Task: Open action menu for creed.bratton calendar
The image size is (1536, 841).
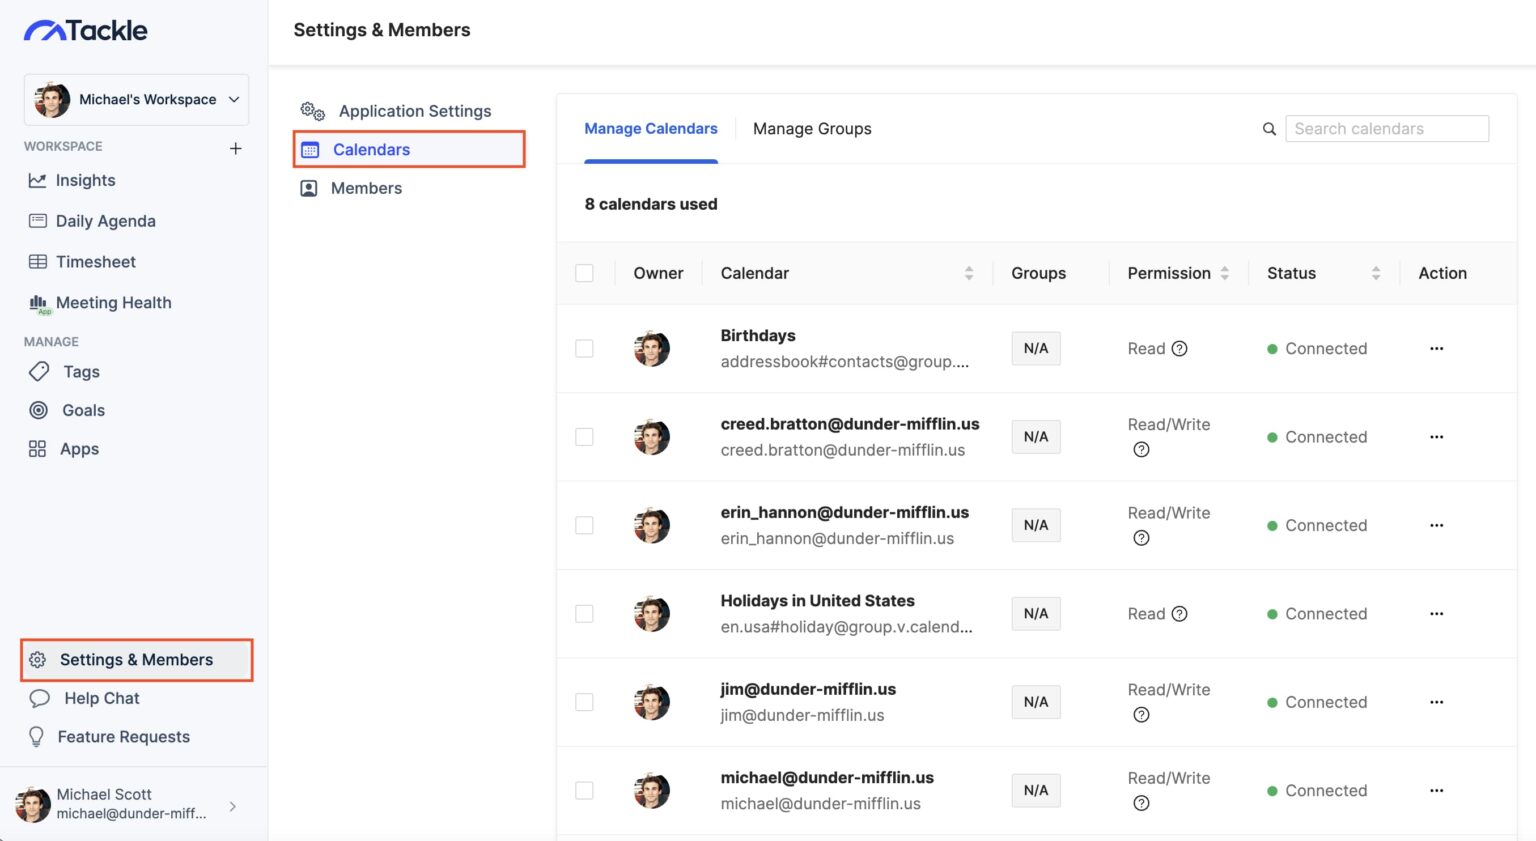Action: pos(1437,437)
